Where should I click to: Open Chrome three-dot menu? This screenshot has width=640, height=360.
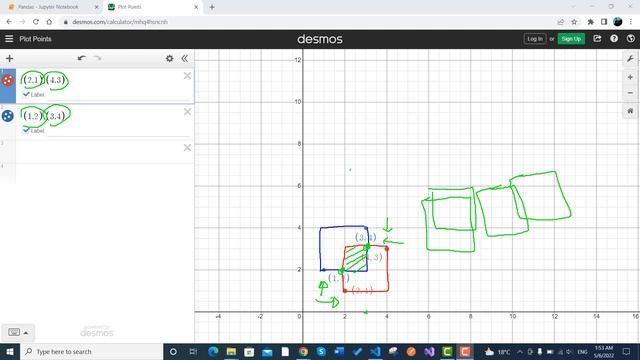tap(631, 22)
